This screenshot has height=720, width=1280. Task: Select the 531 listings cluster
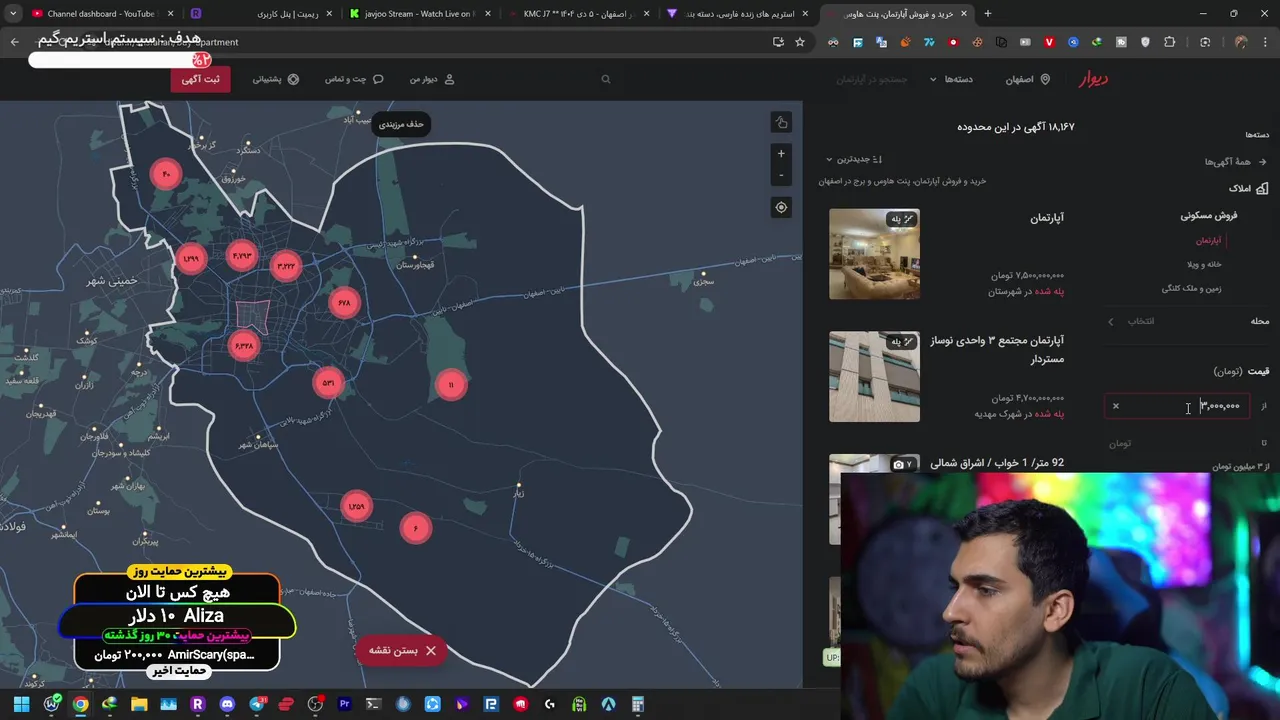point(328,382)
